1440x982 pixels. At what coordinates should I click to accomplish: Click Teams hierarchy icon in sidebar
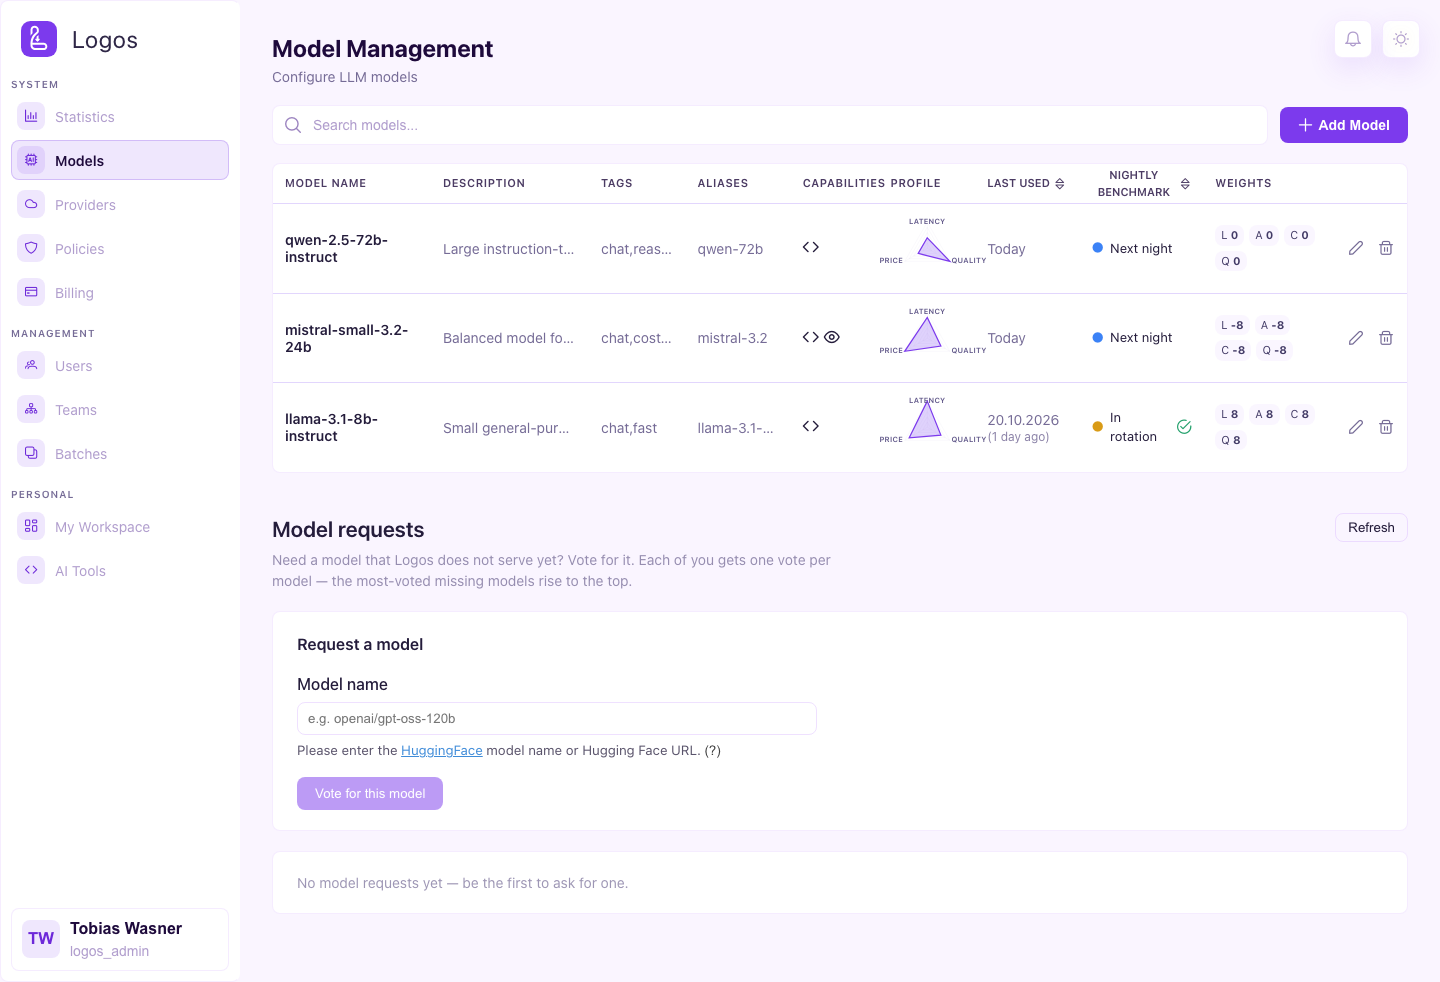[31, 409]
